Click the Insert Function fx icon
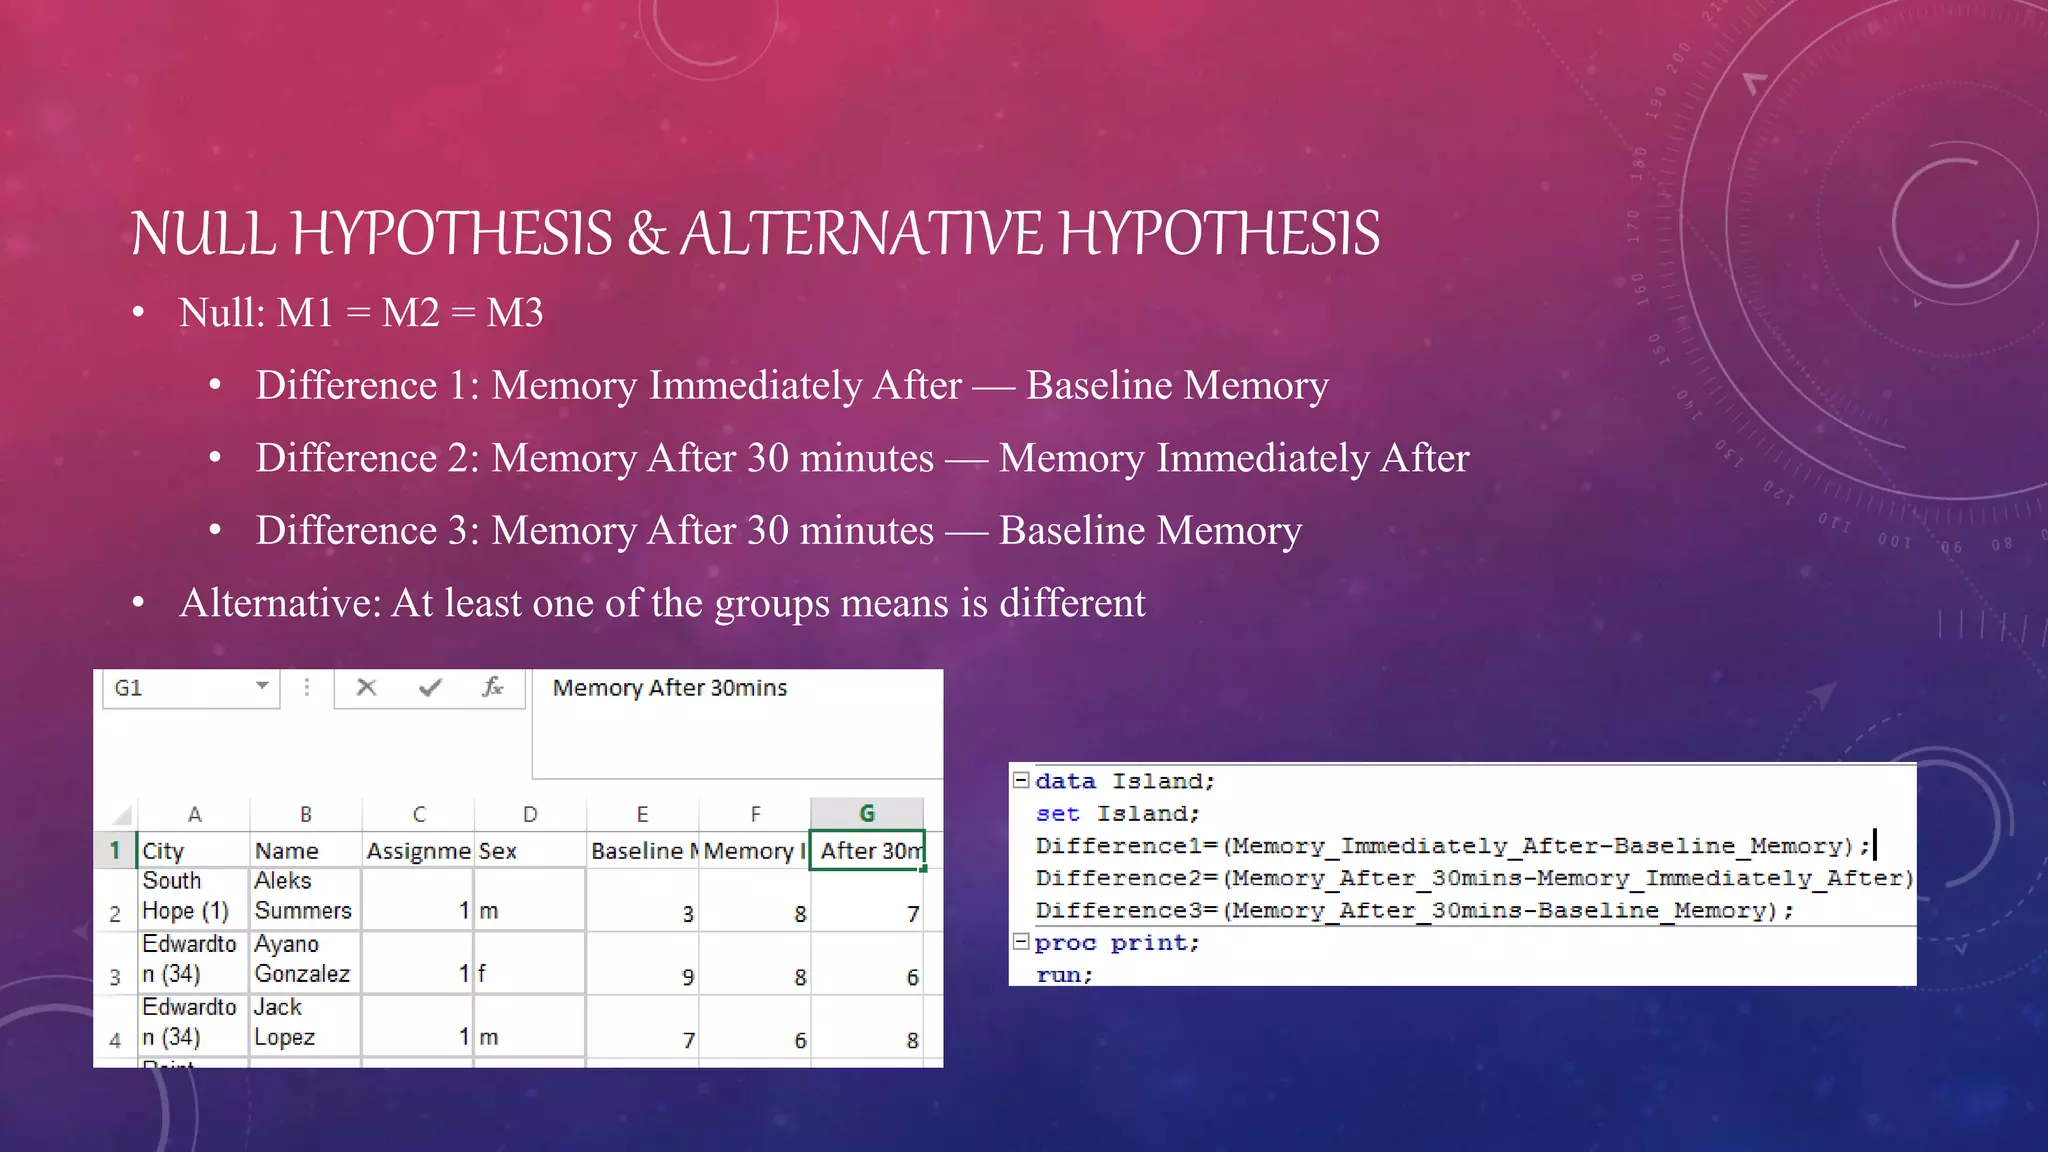The height and width of the screenshot is (1152, 2048). pos(492,687)
